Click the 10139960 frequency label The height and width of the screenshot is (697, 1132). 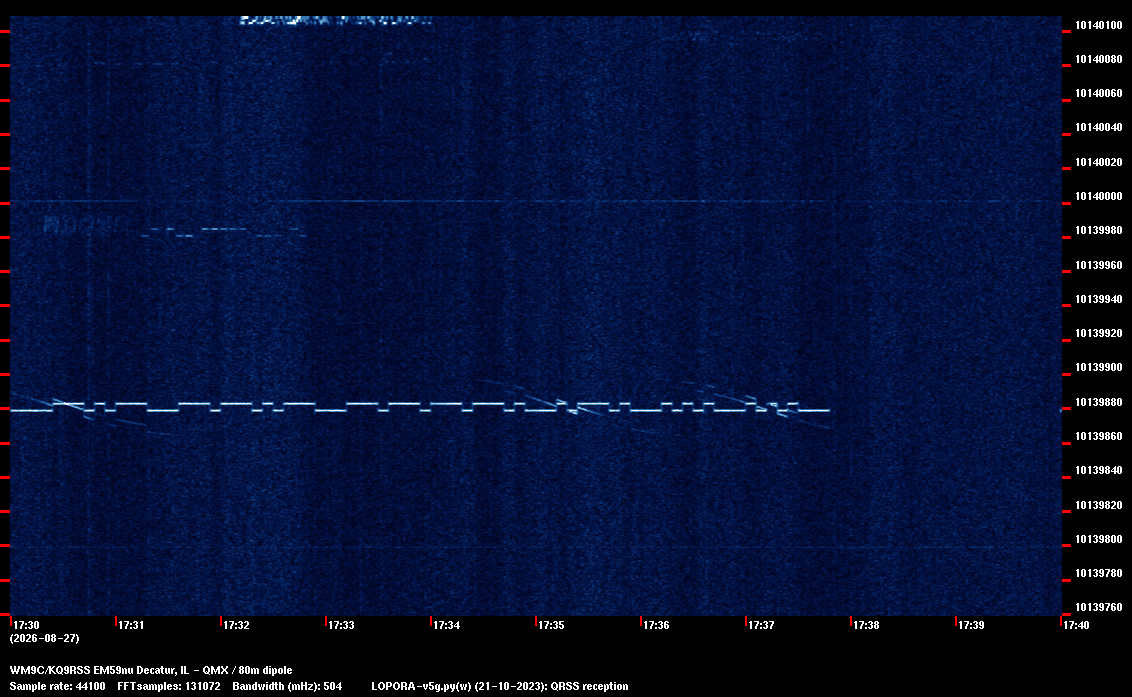click(x=1098, y=264)
